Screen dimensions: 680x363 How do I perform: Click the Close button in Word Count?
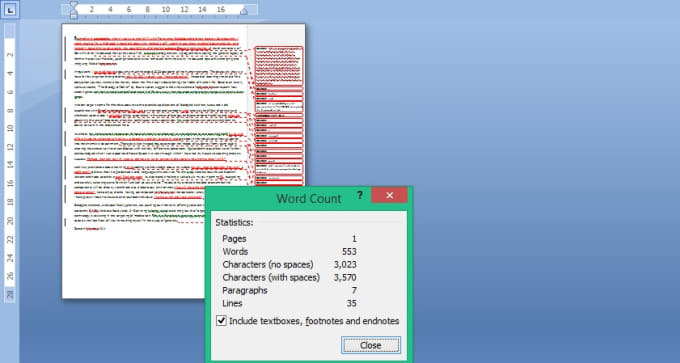tap(371, 345)
